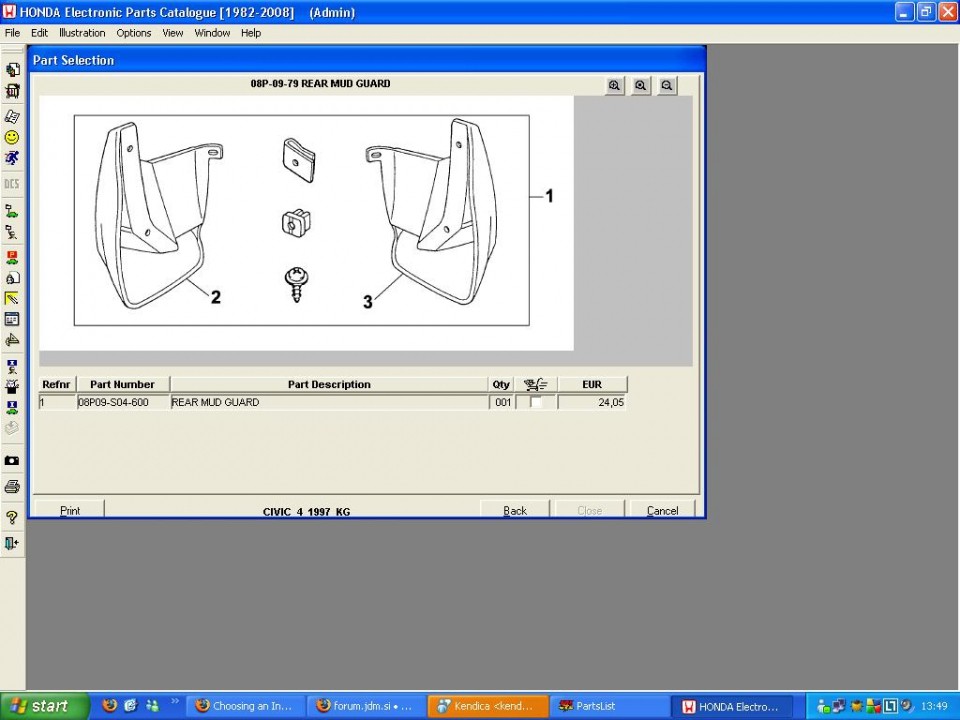Select part number 08P09-S04-600 cell
The image size is (960, 720).
[x=122, y=402]
